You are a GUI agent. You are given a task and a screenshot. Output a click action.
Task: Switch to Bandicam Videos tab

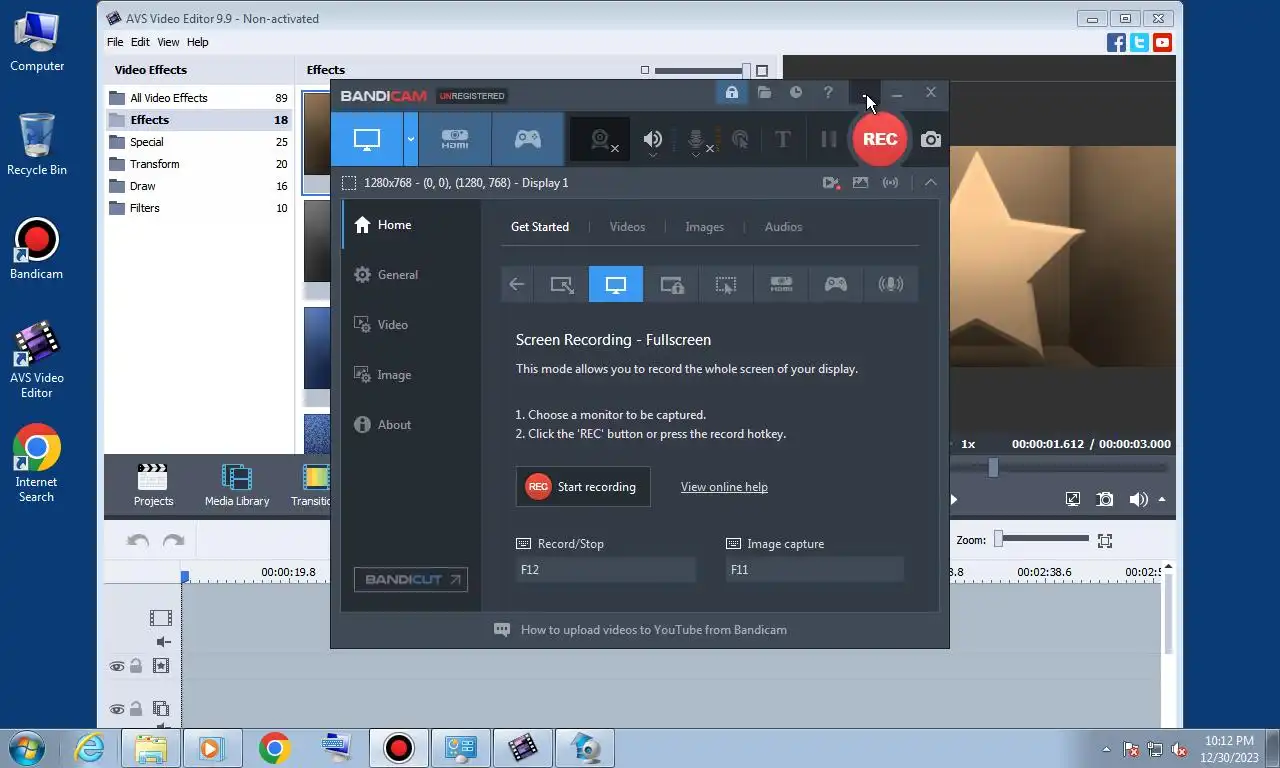[627, 227]
